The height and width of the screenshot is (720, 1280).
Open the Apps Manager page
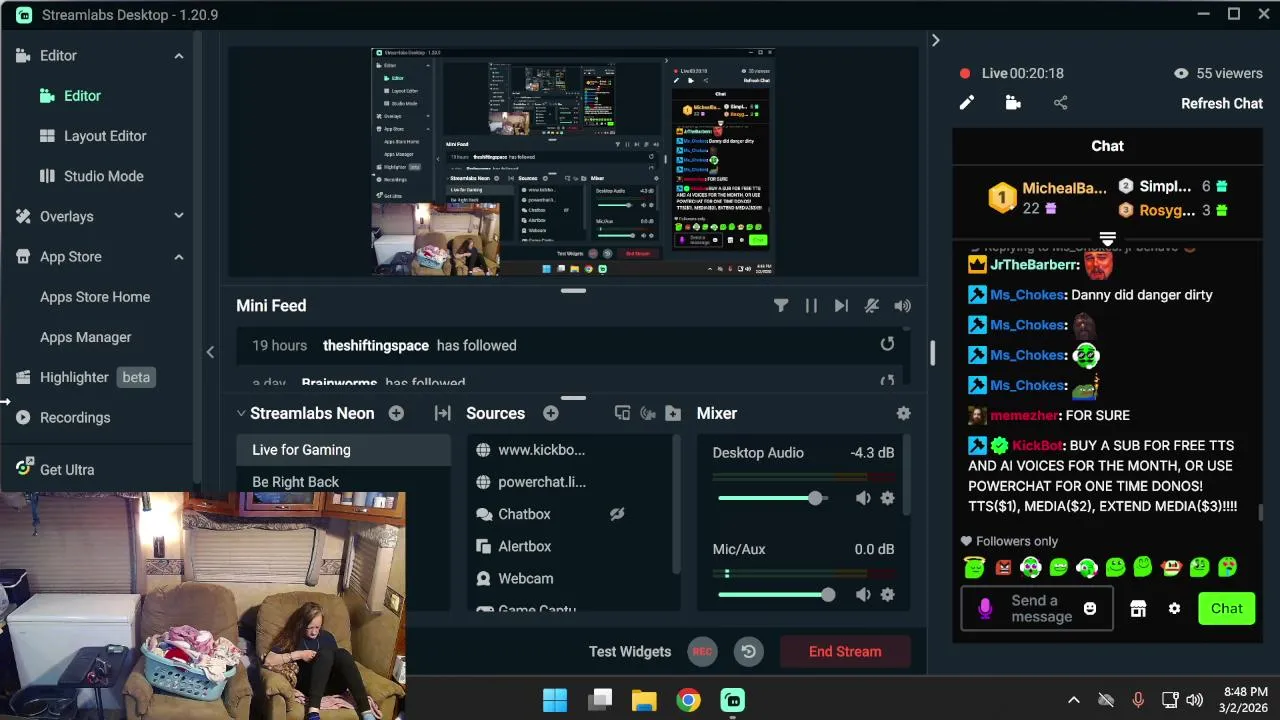pyautogui.click(x=86, y=337)
